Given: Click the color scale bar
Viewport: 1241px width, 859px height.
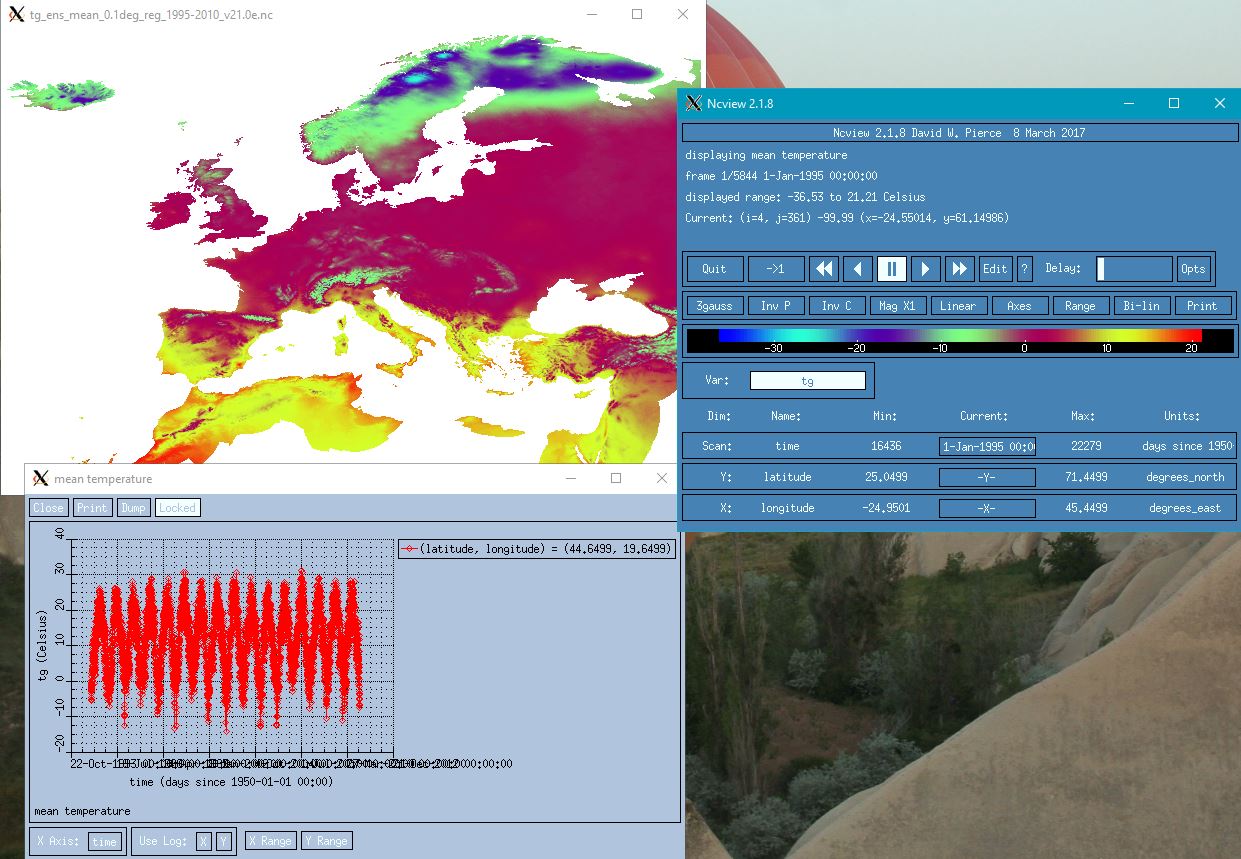Looking at the screenshot, I should click(x=961, y=341).
